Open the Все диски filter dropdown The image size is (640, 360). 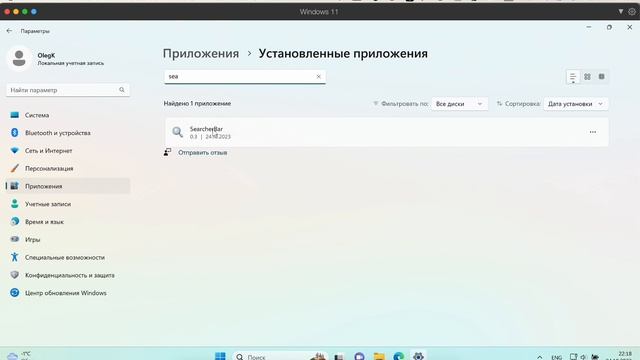[x=460, y=104]
